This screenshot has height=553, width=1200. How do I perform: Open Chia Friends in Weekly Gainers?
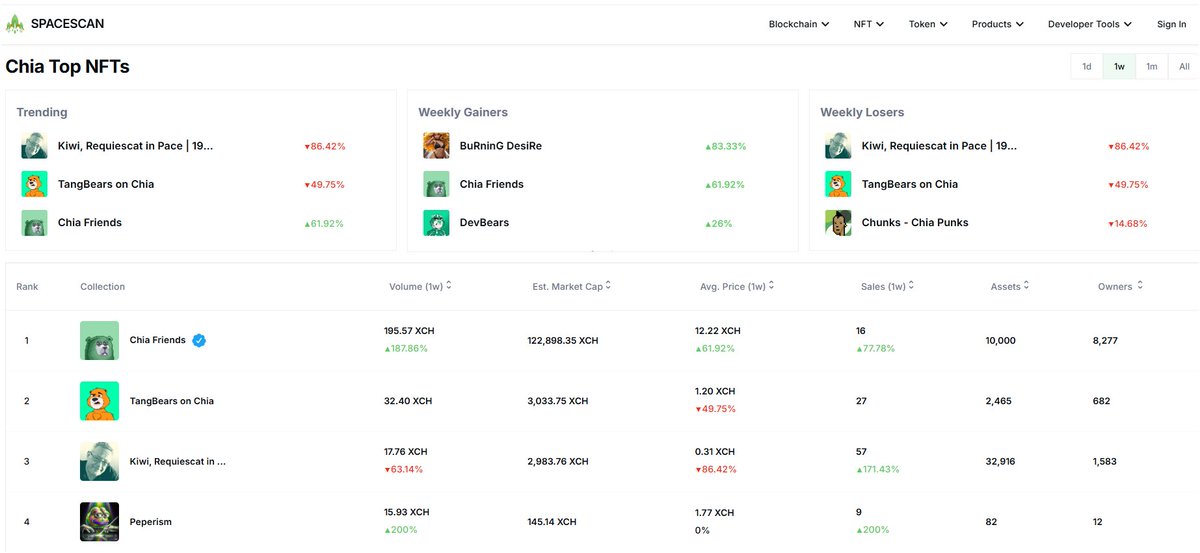[x=492, y=184]
